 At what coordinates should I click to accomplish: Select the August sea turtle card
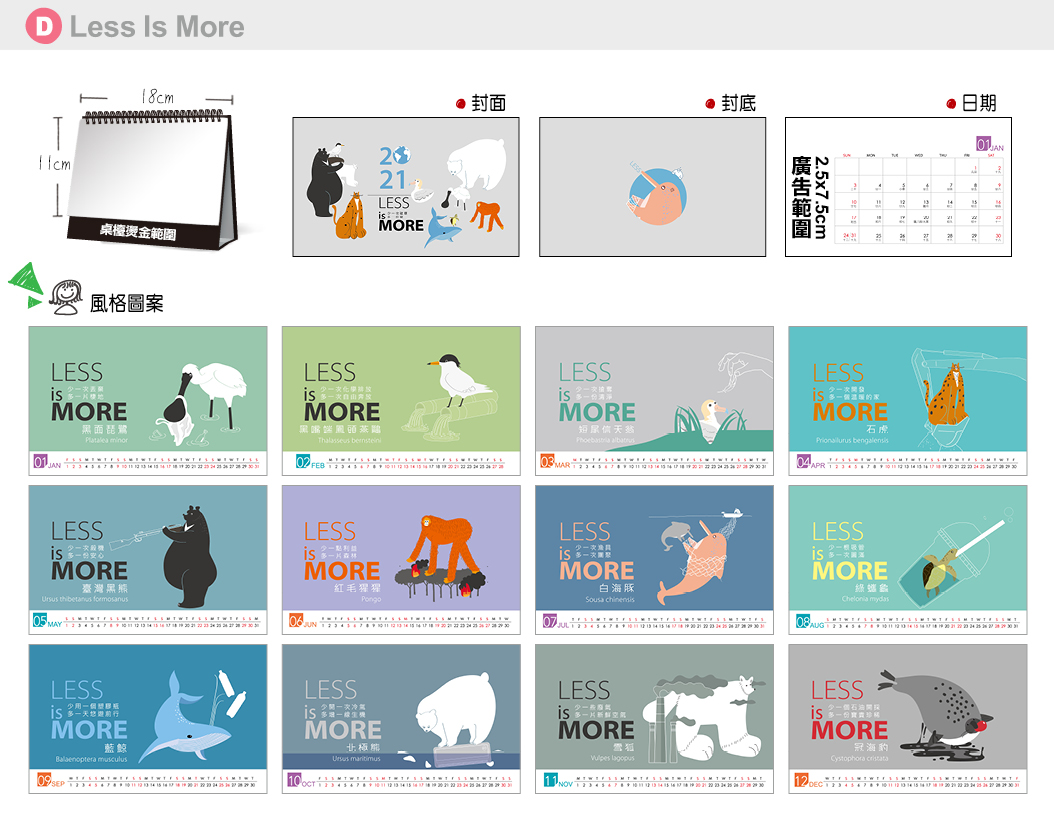click(908, 560)
